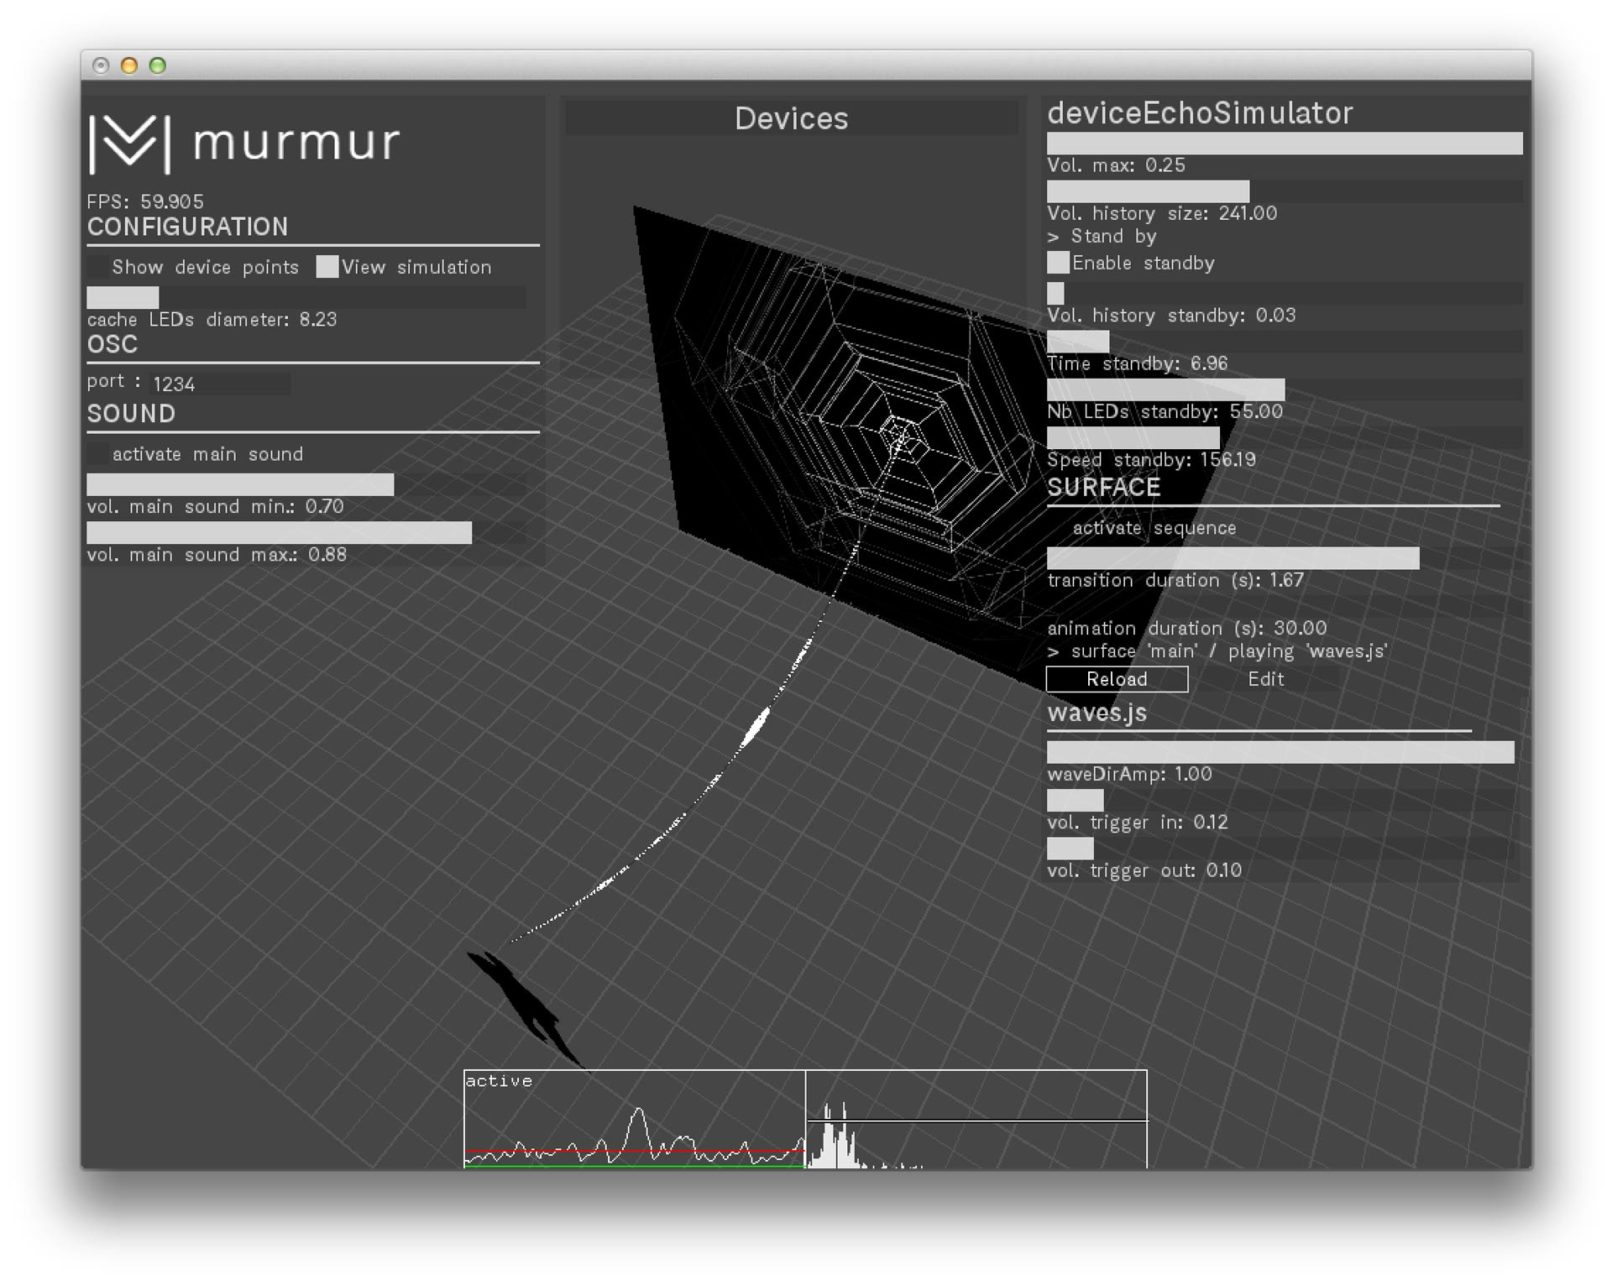Adjust Vol. history size slider
The image size is (1612, 1280).
pos(1284,192)
